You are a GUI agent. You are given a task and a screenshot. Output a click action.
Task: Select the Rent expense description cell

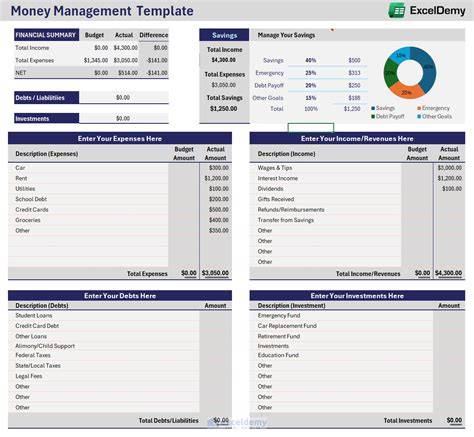88,178
